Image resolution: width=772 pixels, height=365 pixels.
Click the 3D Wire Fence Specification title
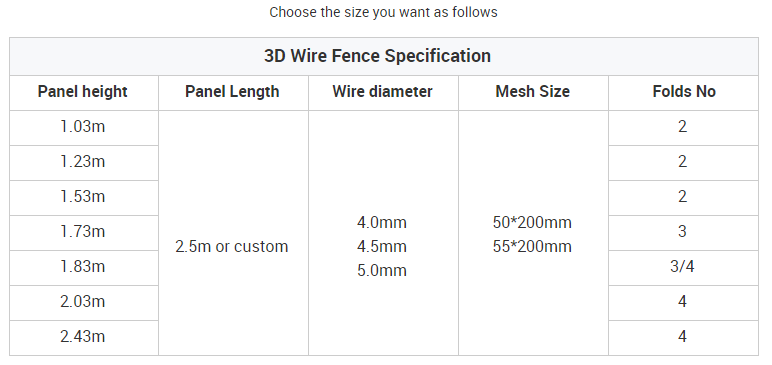point(377,56)
